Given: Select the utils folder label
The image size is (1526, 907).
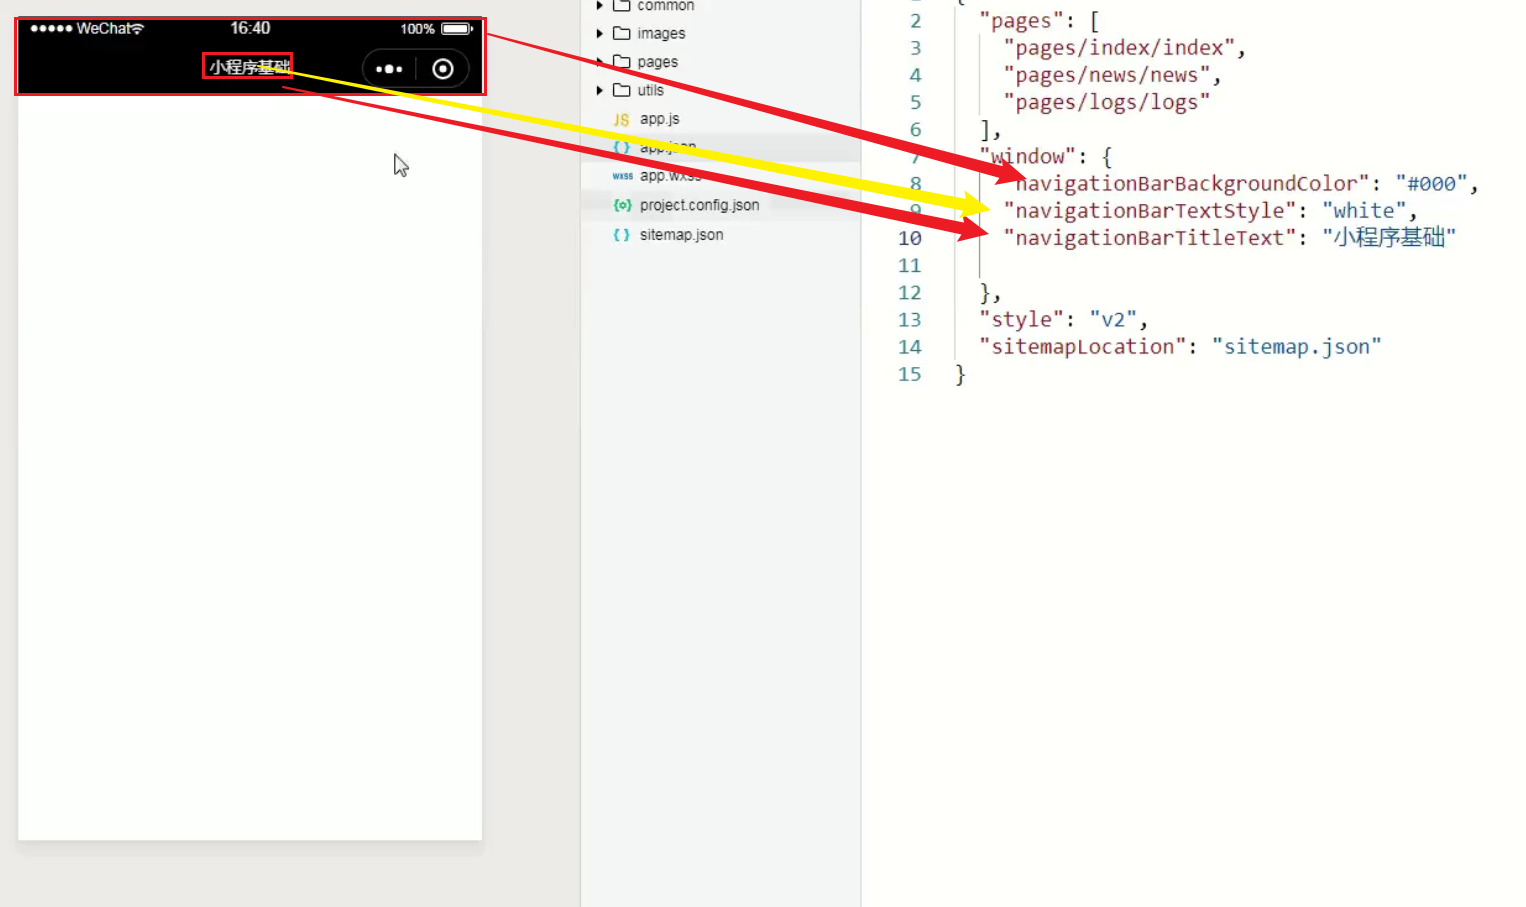Looking at the screenshot, I should 650,90.
